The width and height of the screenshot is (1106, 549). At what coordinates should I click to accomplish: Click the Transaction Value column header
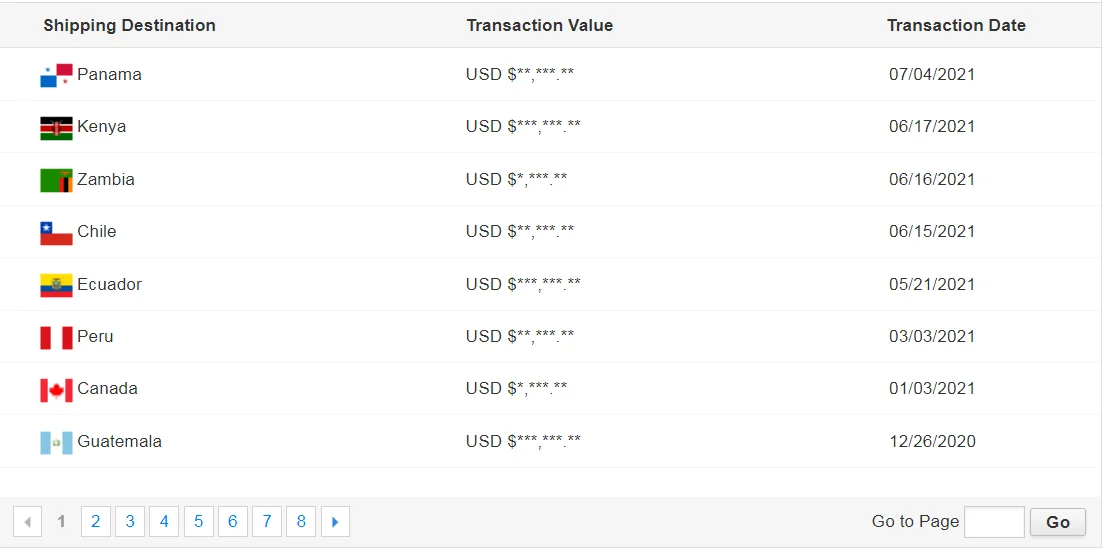539,25
